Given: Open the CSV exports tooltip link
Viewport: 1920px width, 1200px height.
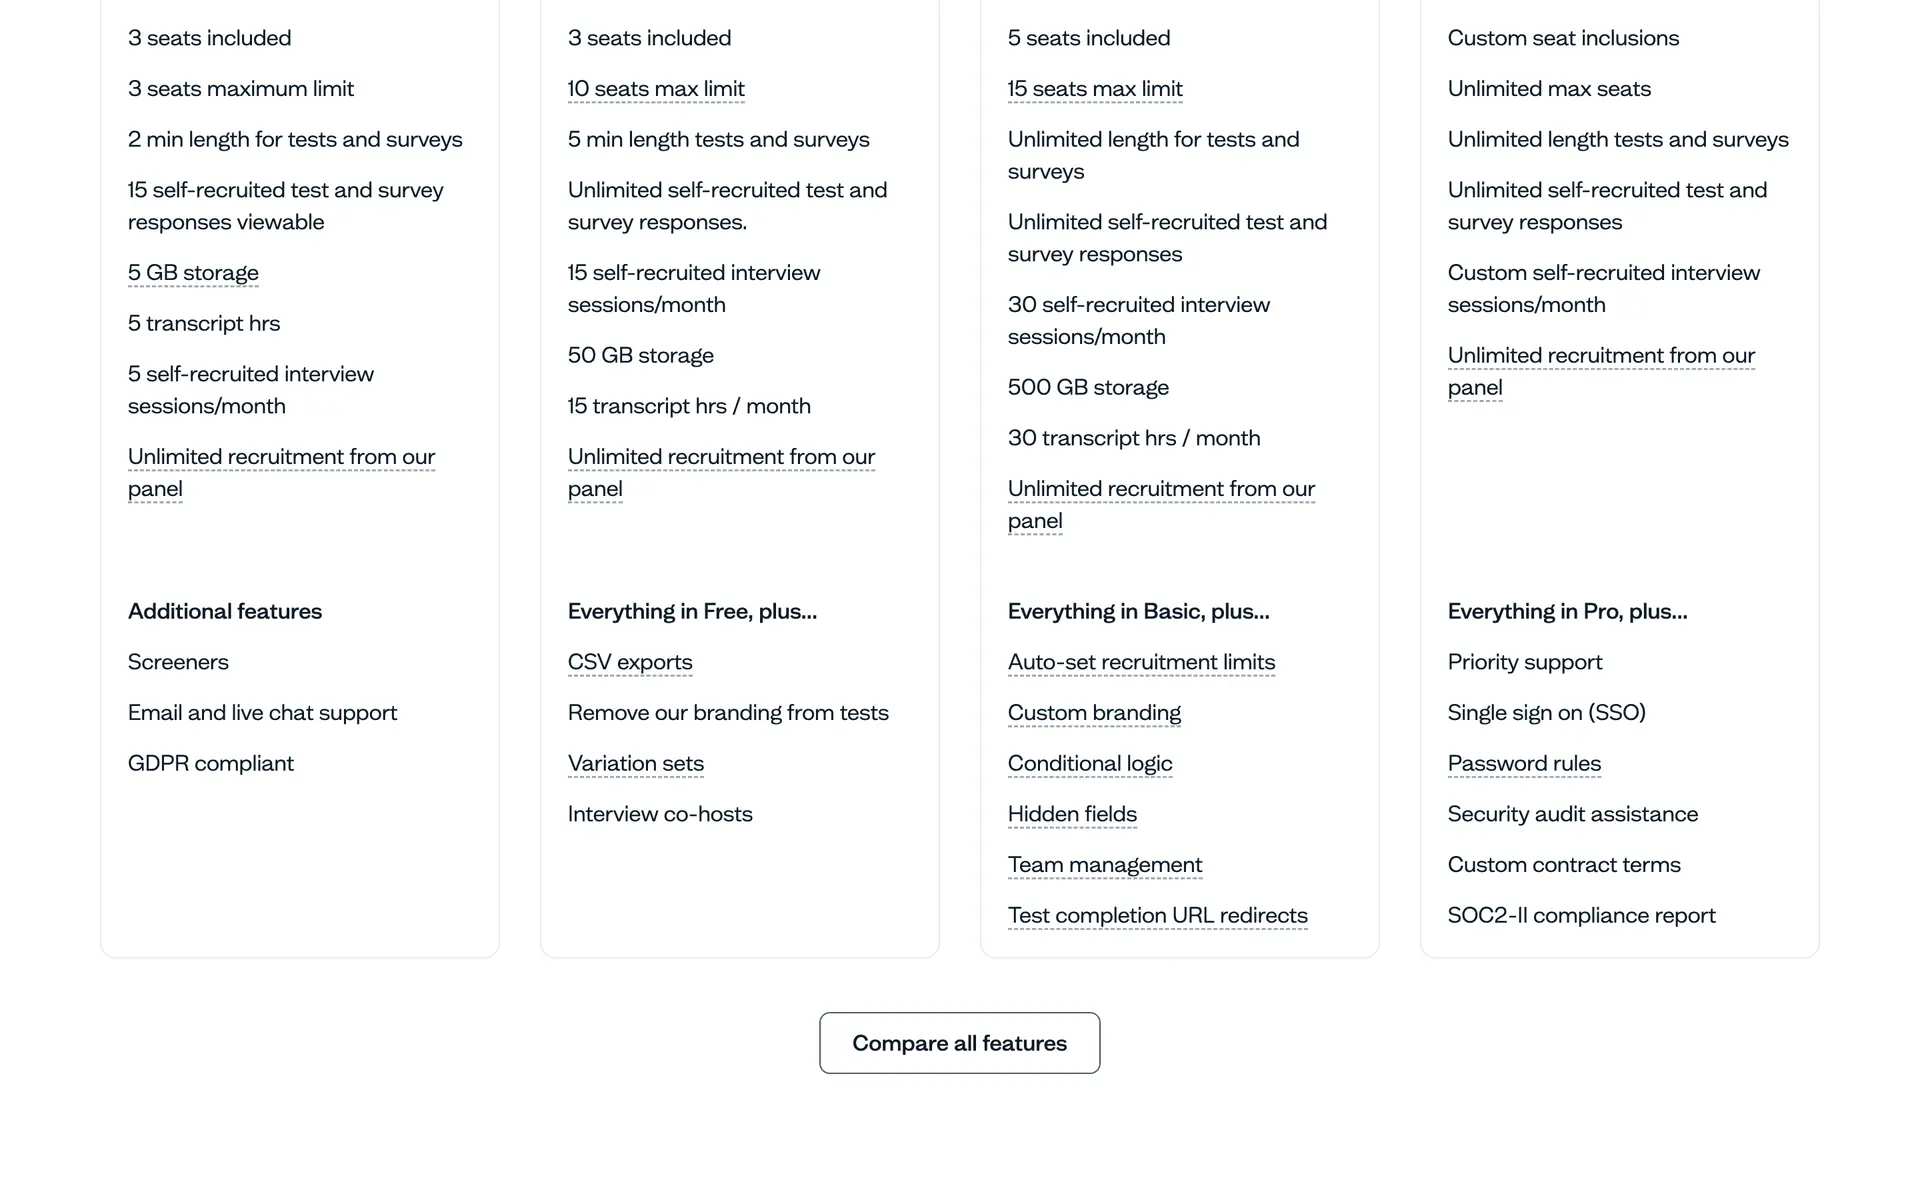Looking at the screenshot, I should tap(630, 662).
